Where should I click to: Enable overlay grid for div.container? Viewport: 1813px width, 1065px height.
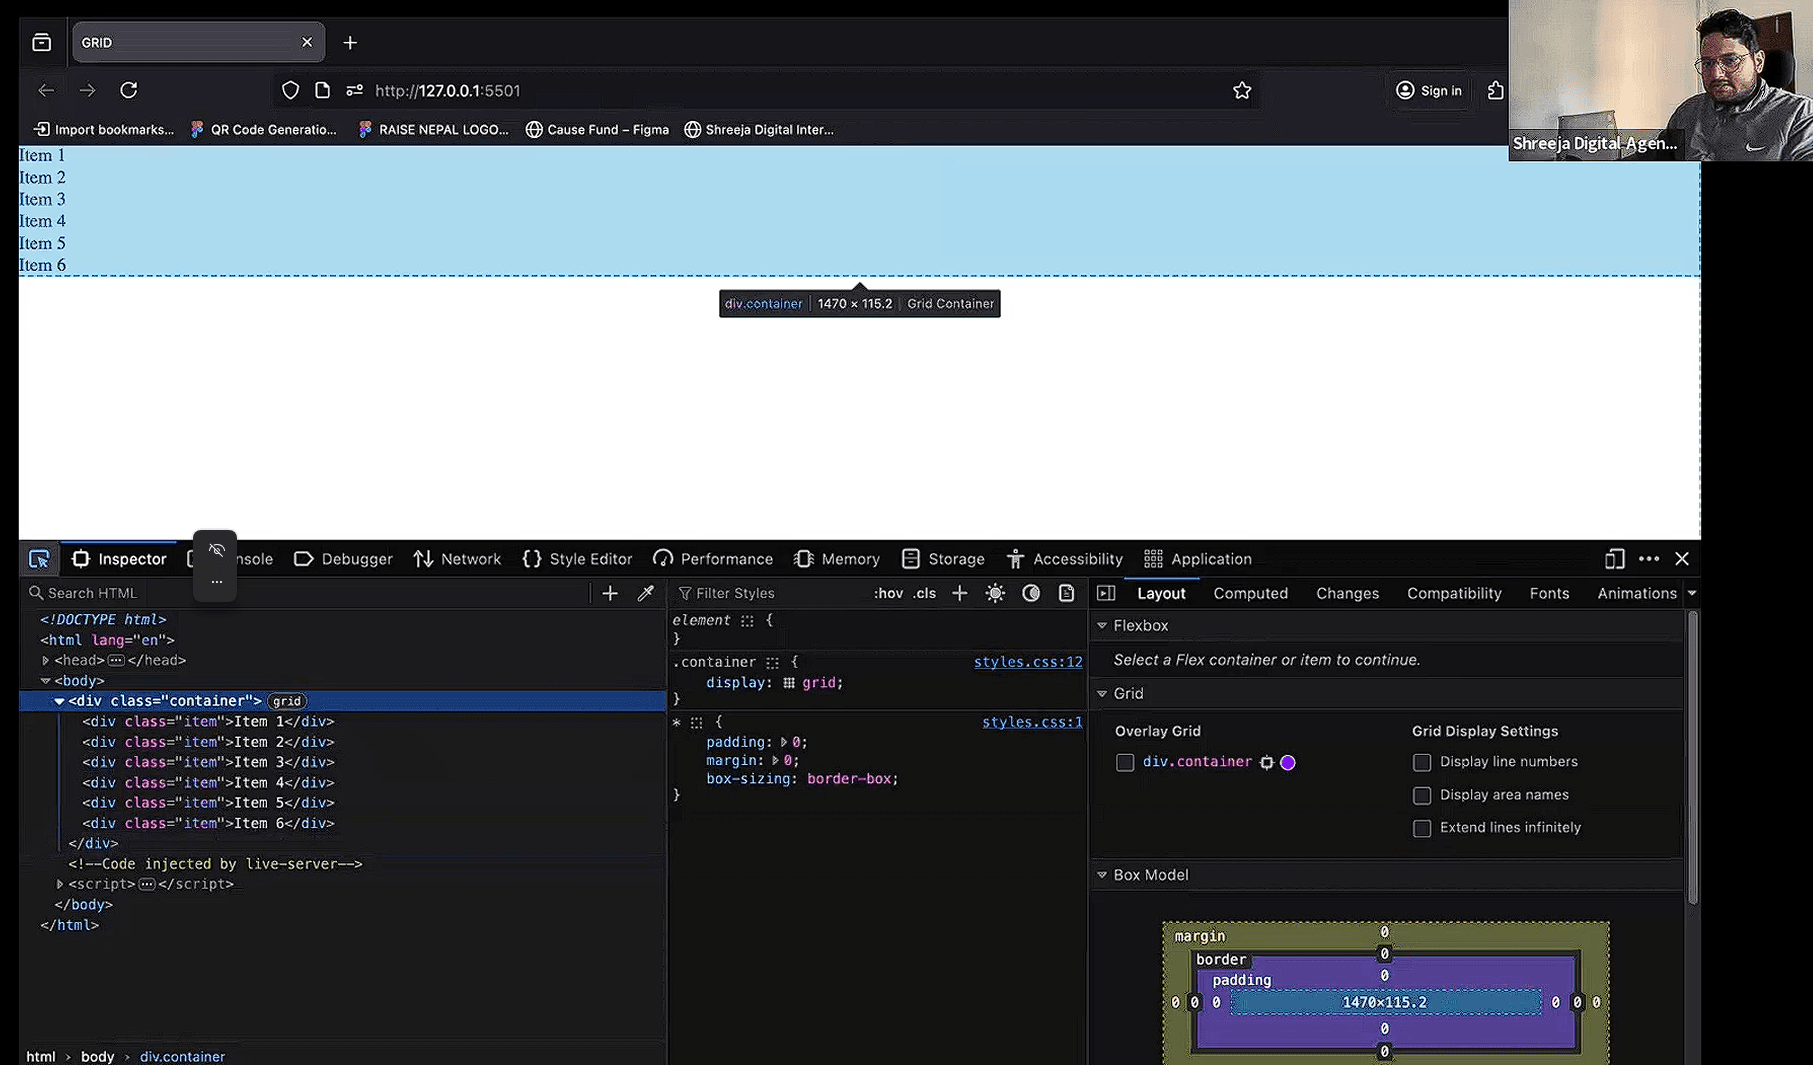[1125, 763]
